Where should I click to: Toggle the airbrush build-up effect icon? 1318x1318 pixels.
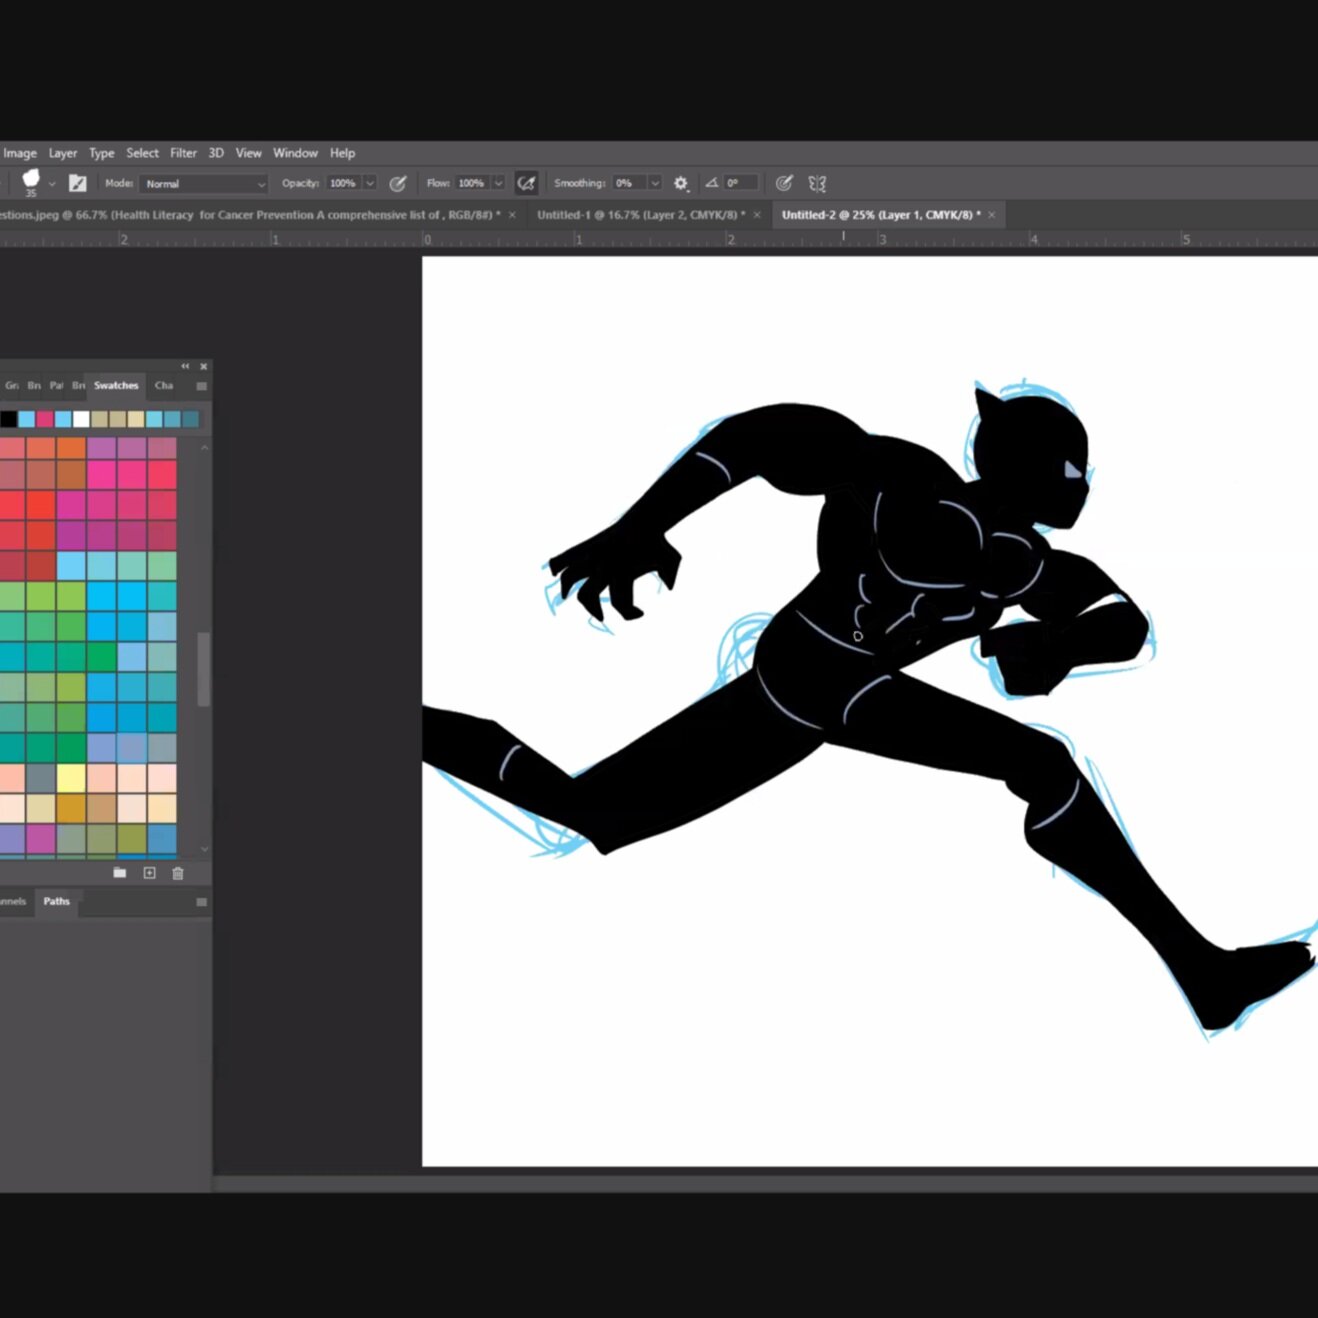click(526, 183)
